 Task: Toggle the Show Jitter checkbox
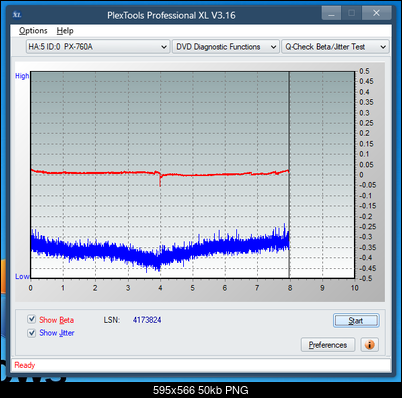31,332
